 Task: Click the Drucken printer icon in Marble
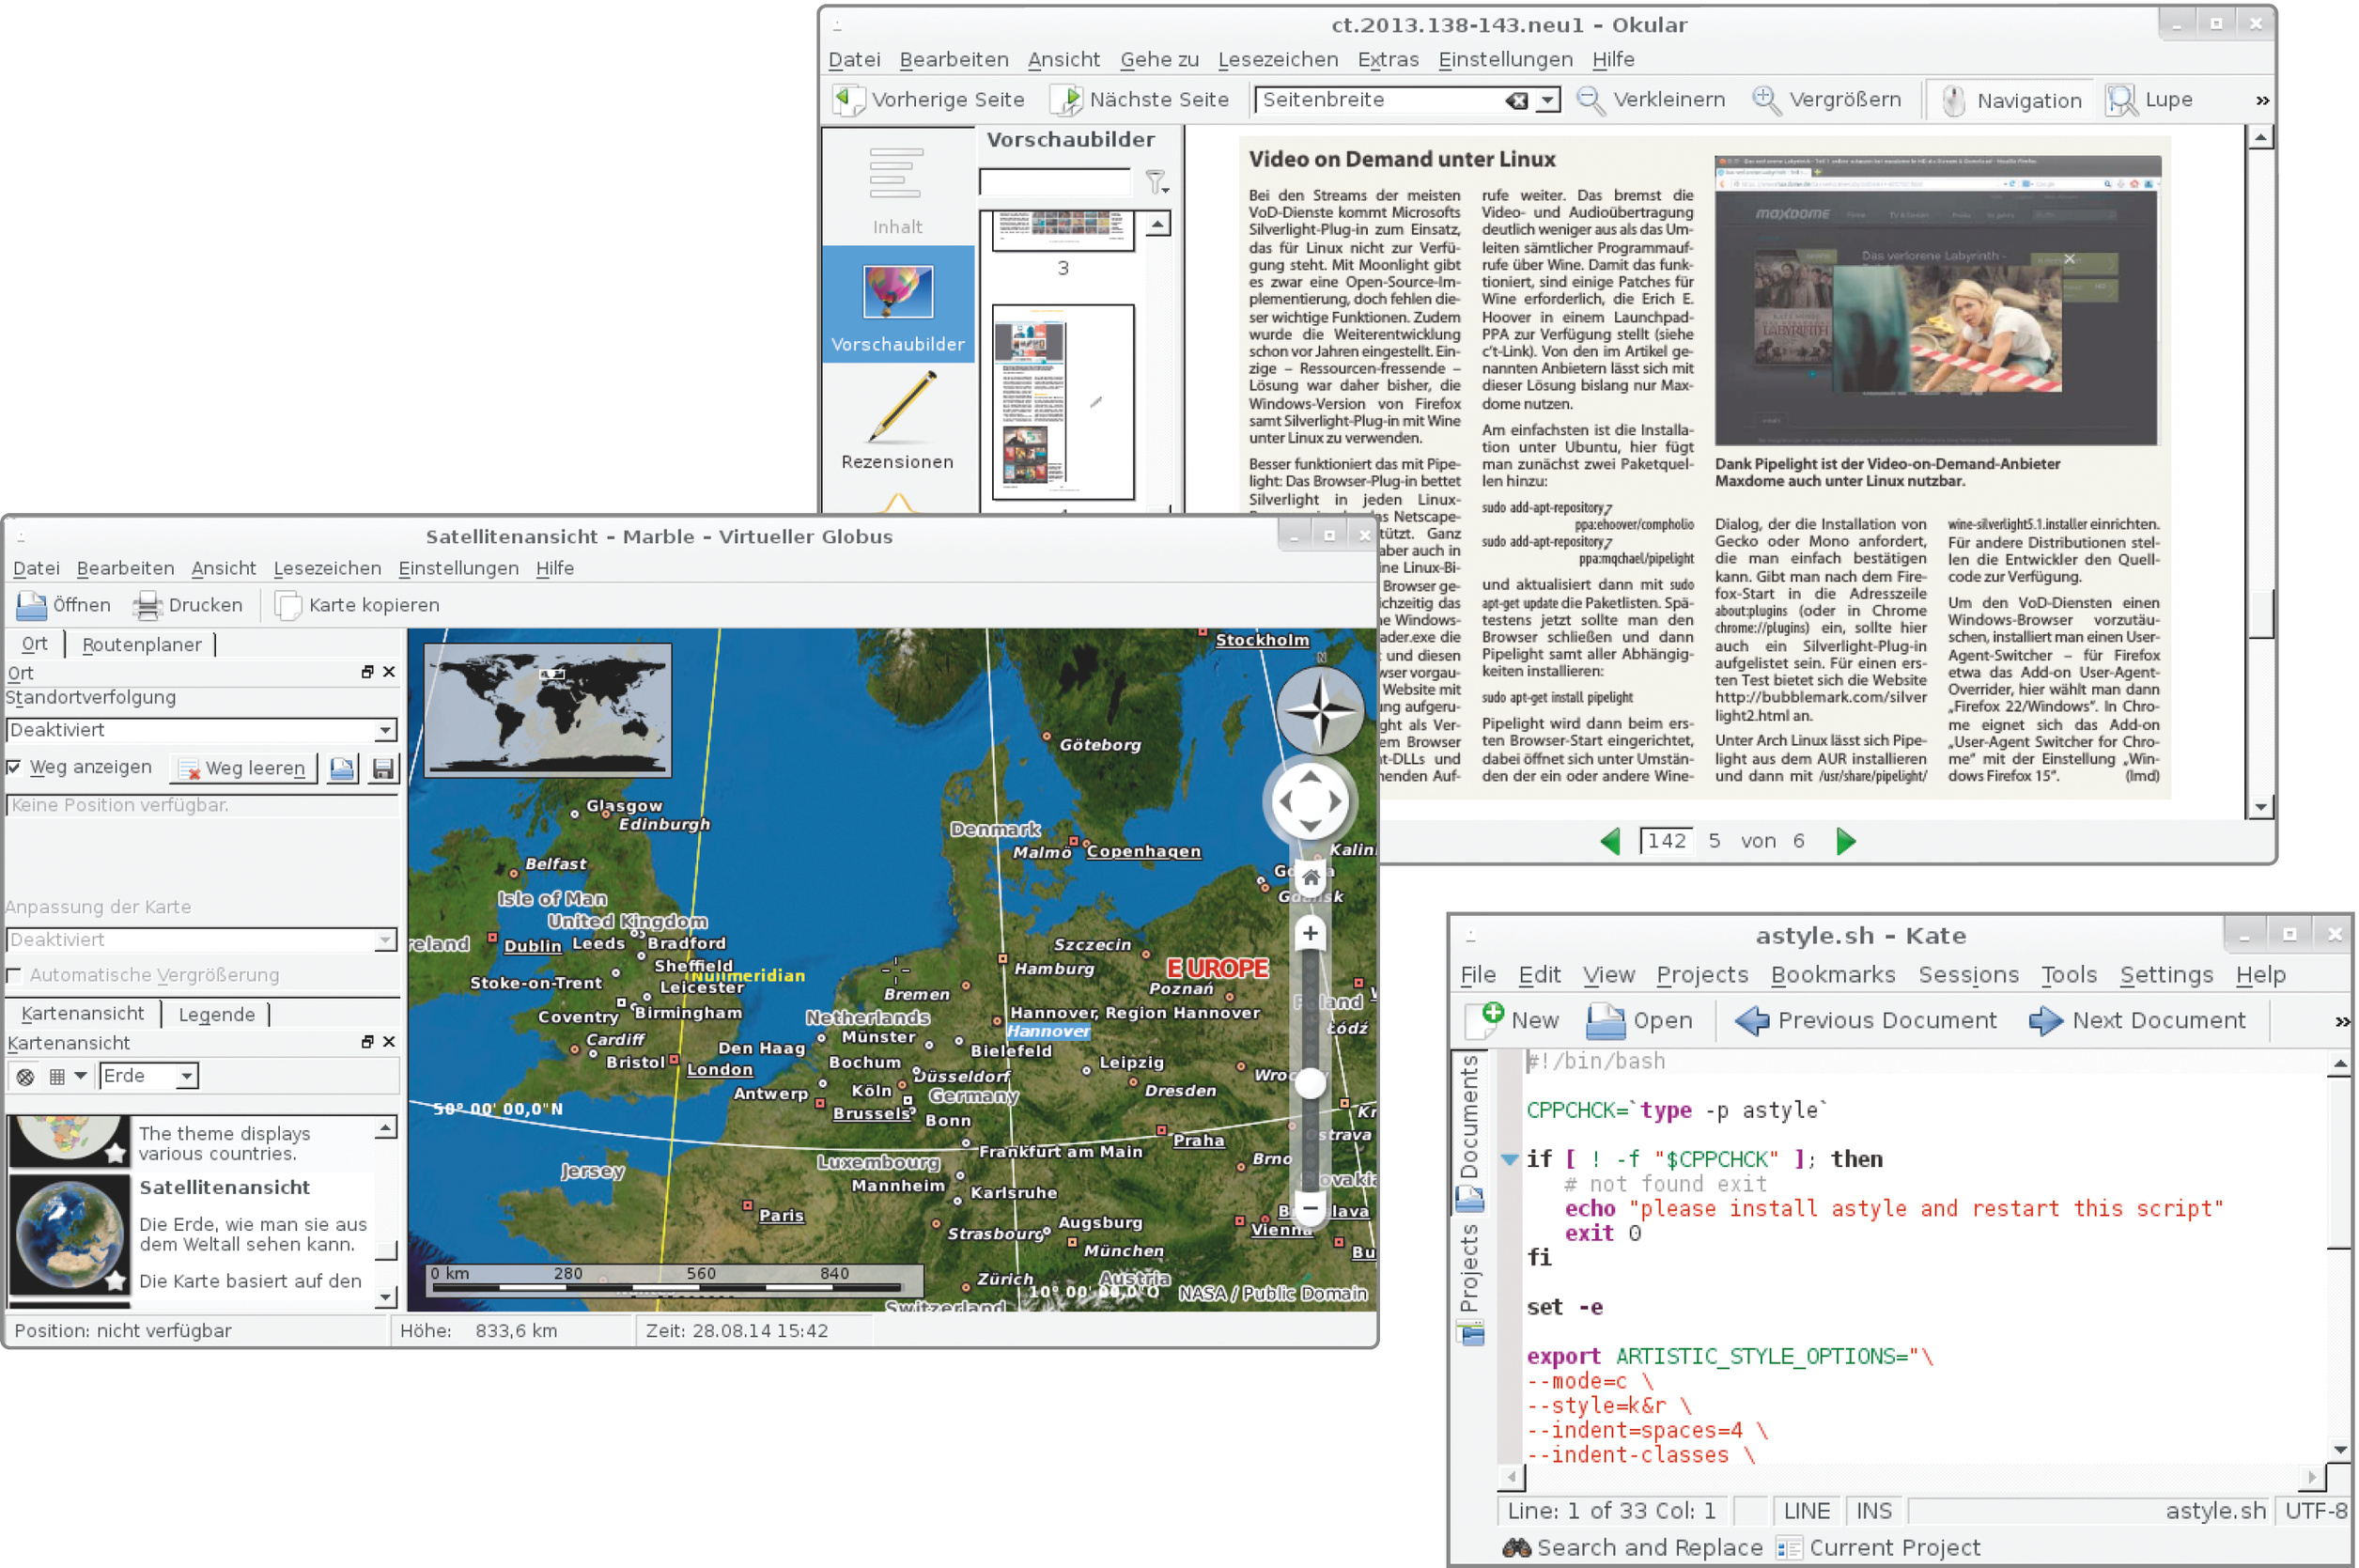[x=148, y=605]
